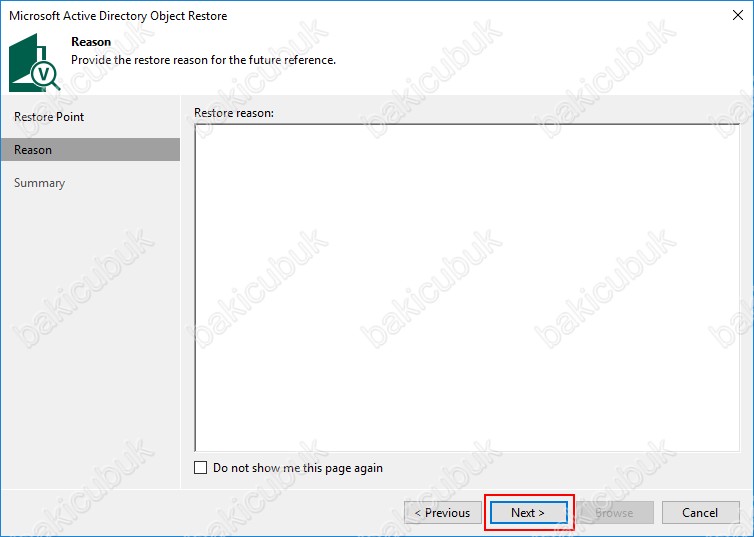Screen dimensions: 754x537
Task: Select the Reason wizard step
Action: point(90,150)
